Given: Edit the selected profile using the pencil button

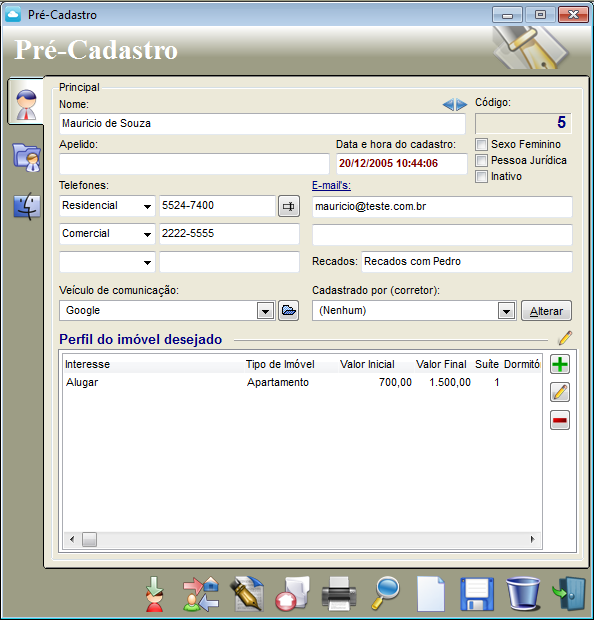Looking at the screenshot, I should tap(560, 392).
